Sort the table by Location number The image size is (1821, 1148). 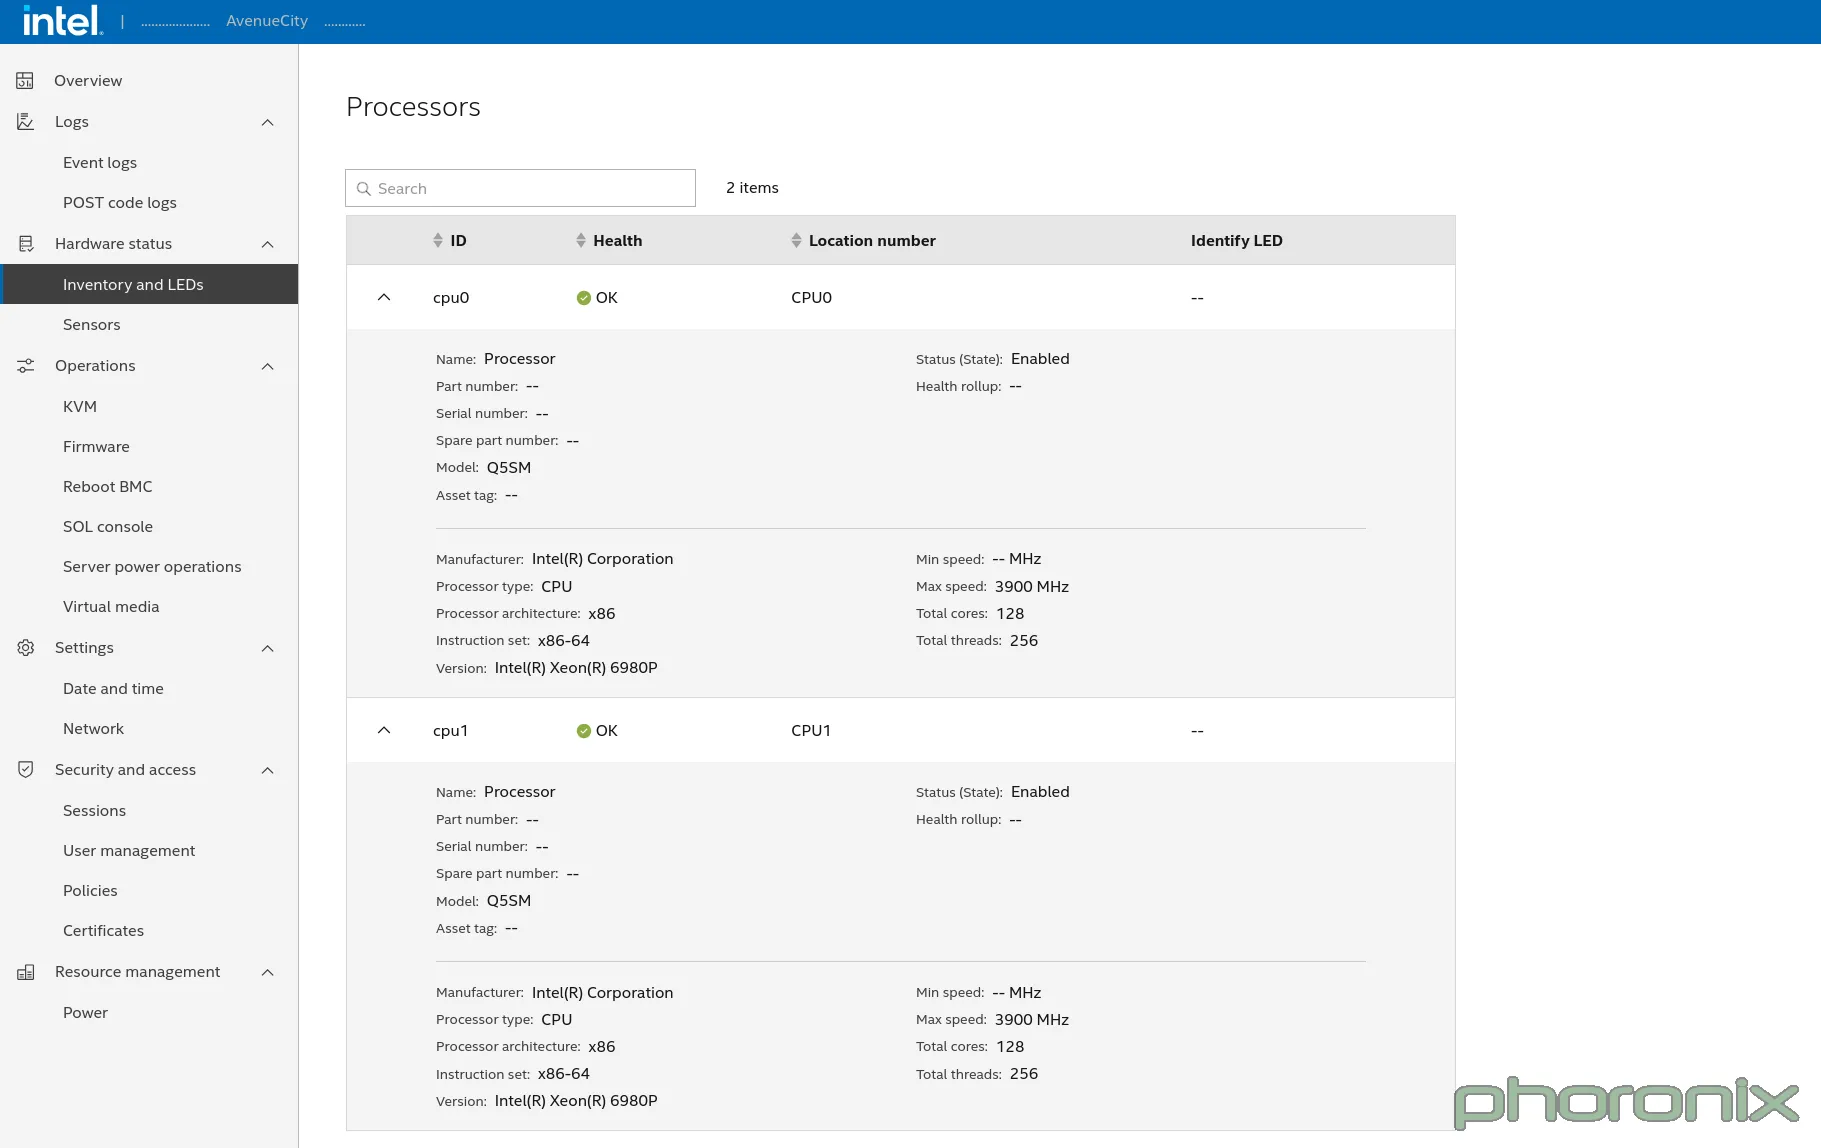[795, 240]
